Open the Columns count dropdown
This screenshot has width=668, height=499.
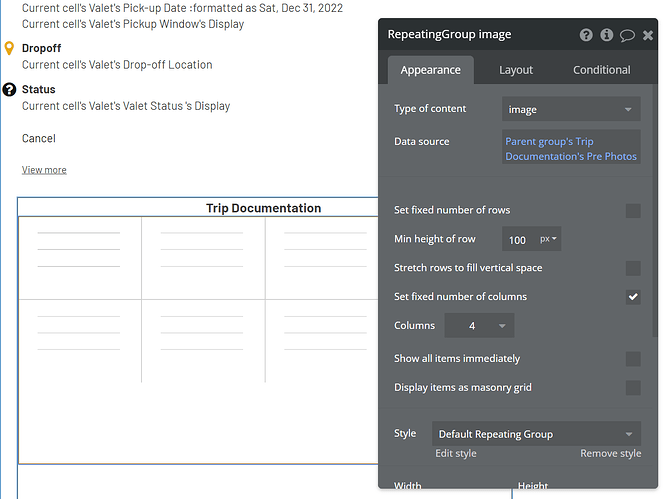479,326
